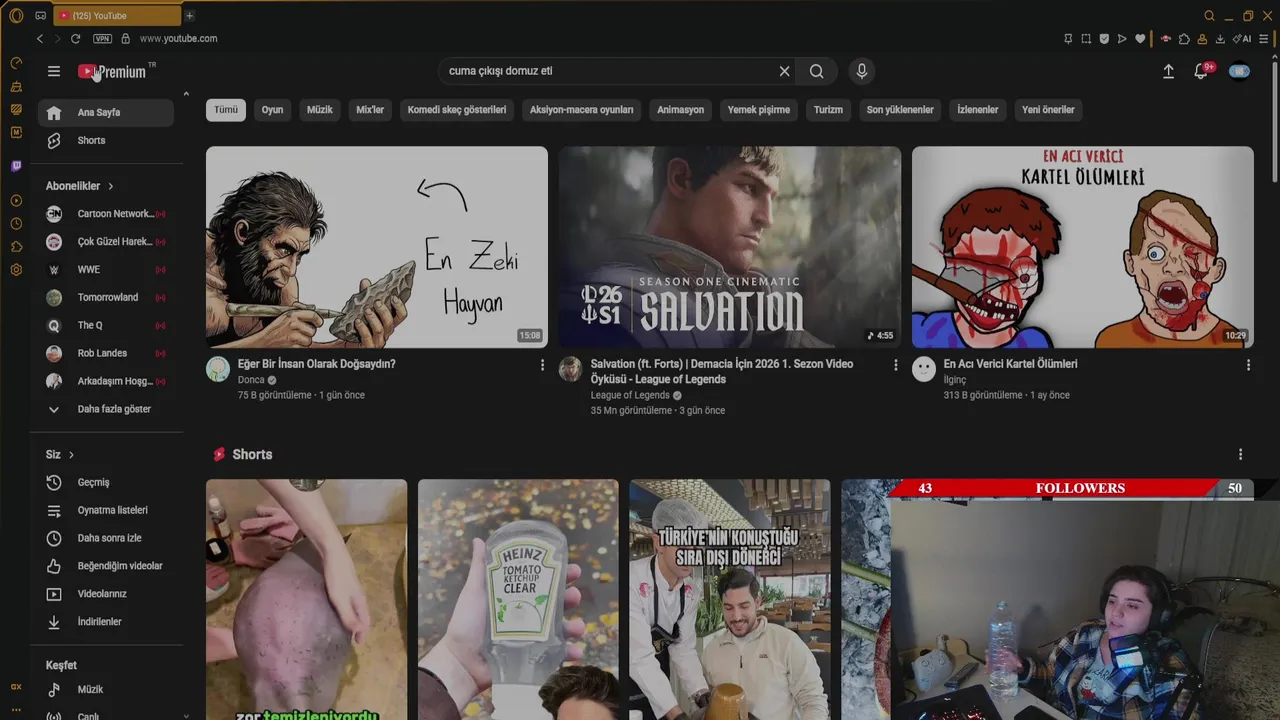Open GX Control speedometer in sidebar
The width and height of the screenshot is (1280, 720).
point(16,63)
